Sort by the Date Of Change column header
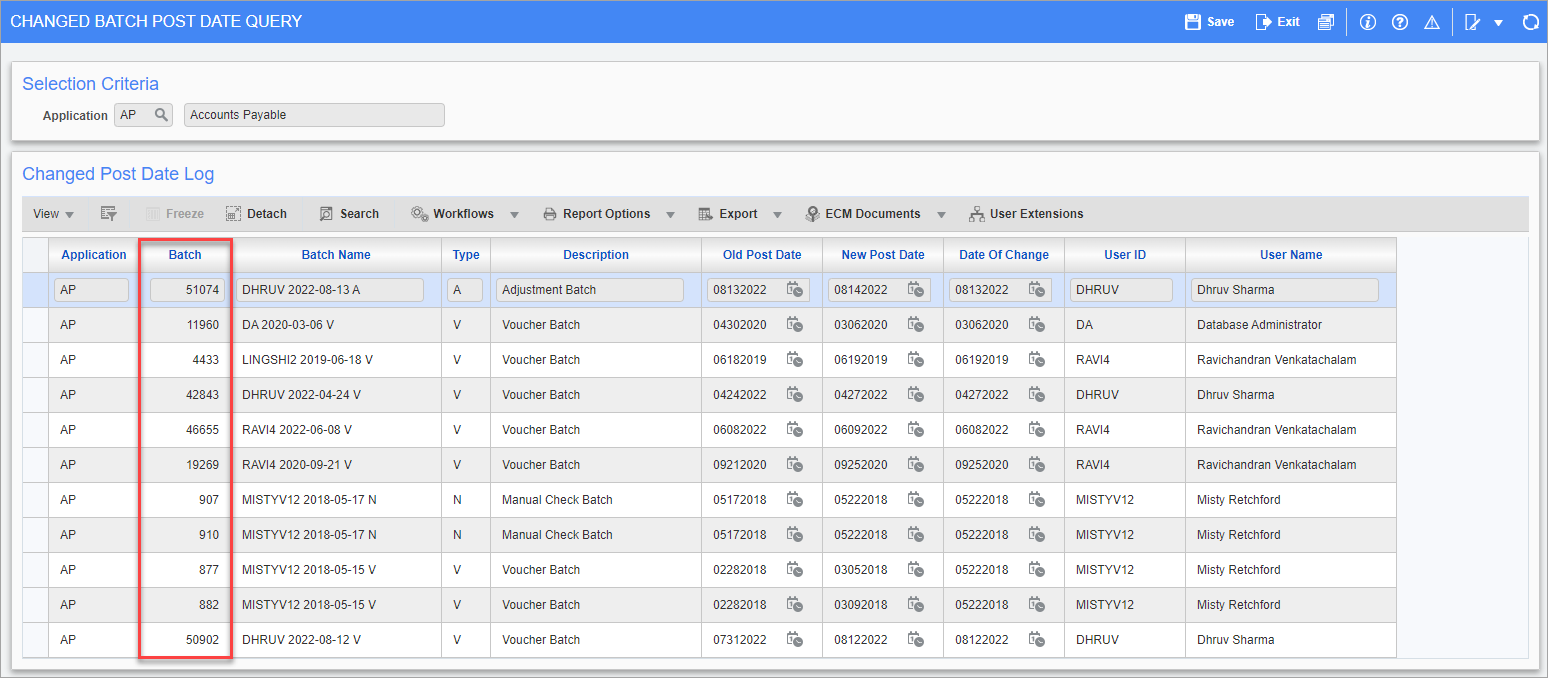 [x=1004, y=255]
